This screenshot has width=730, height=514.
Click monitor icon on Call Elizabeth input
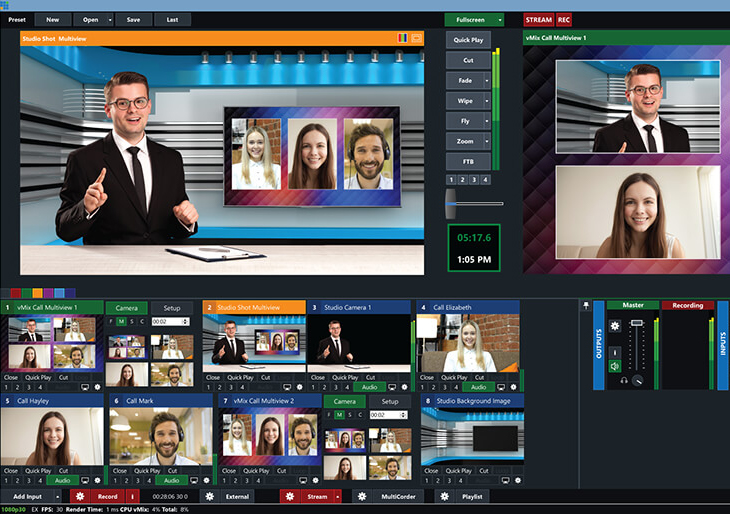tap(501, 387)
